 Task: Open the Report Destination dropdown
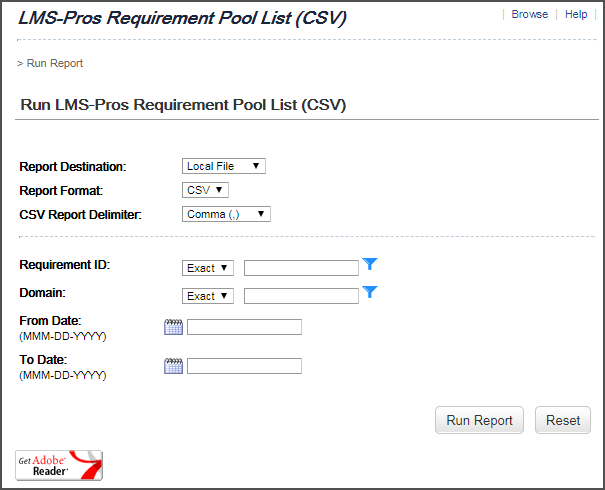(223, 166)
